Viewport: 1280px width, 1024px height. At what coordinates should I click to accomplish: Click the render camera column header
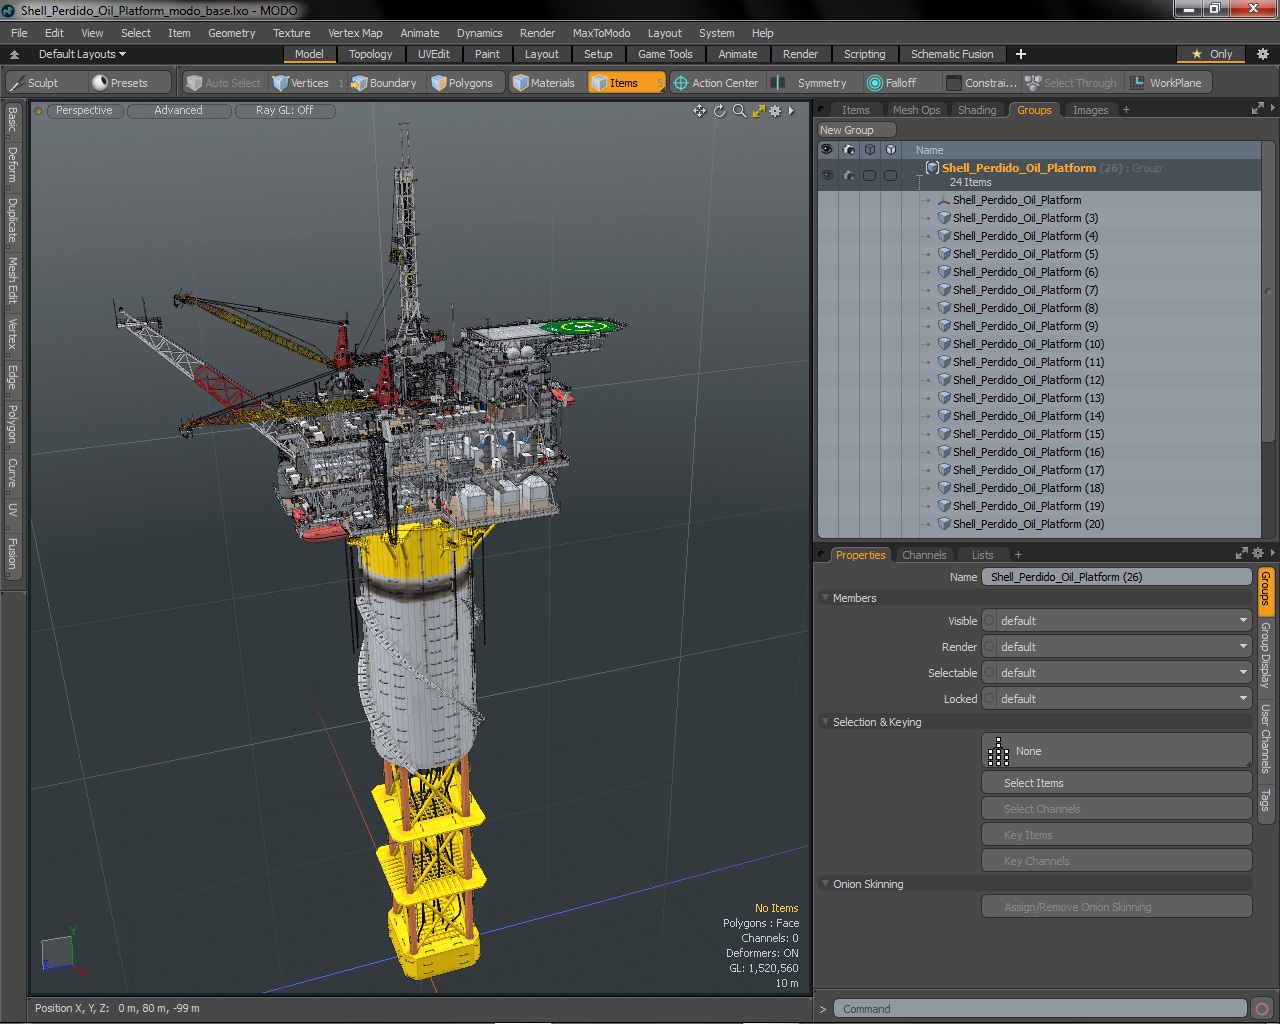849,150
